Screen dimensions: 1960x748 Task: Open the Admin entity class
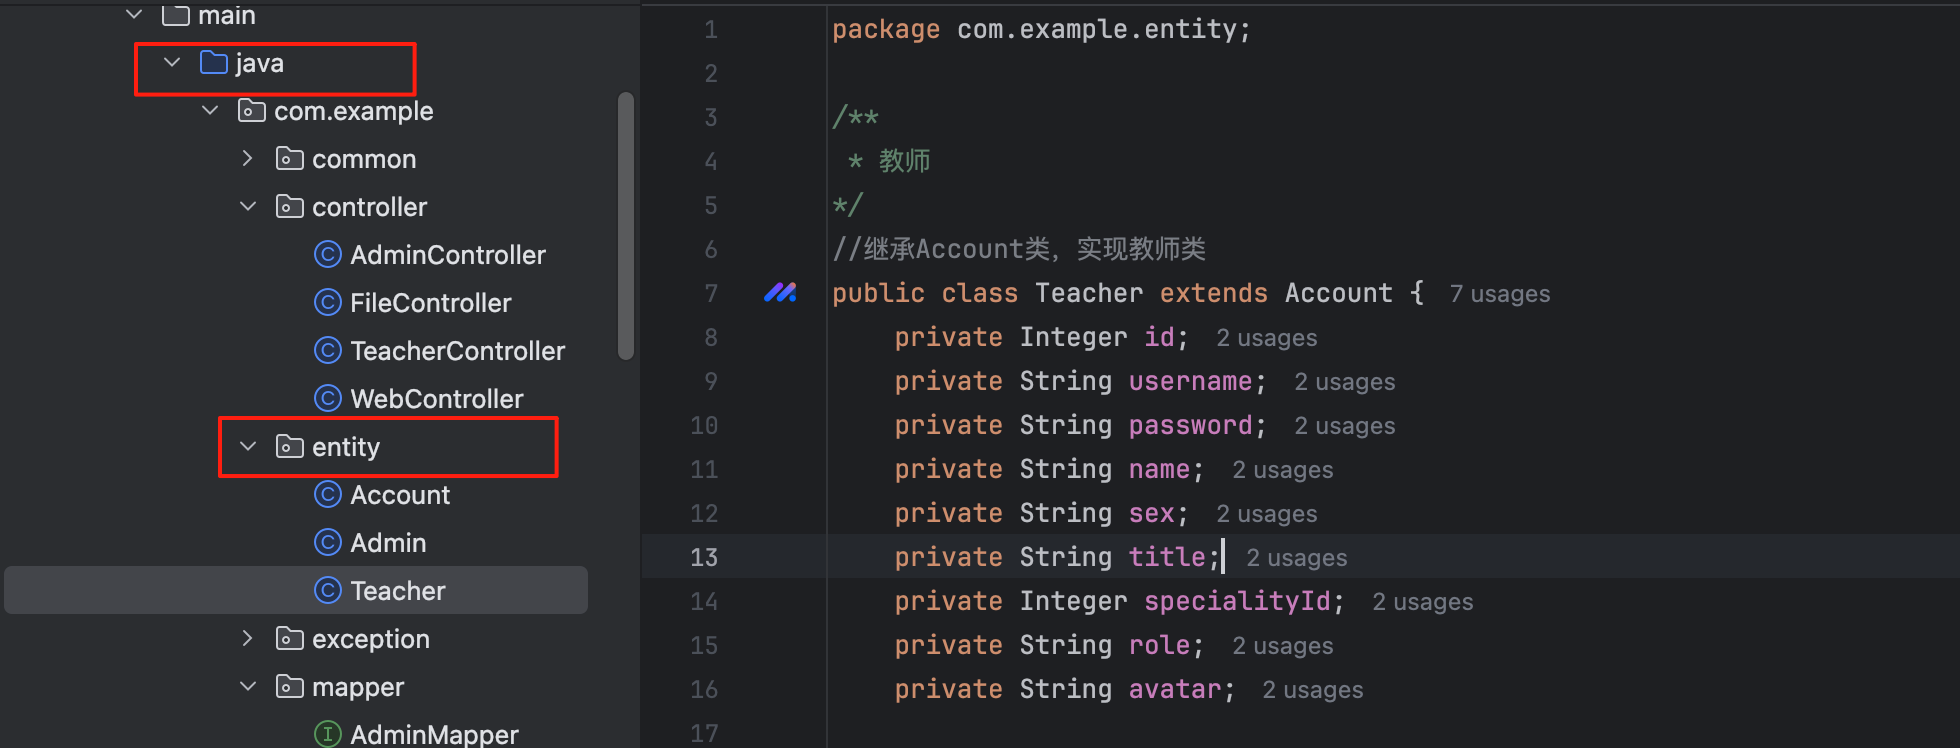388,543
